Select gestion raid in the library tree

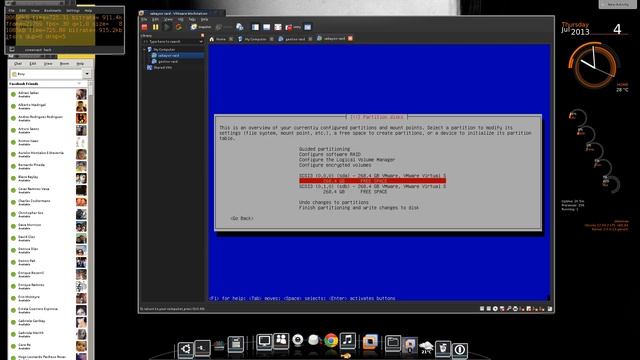tap(168, 61)
